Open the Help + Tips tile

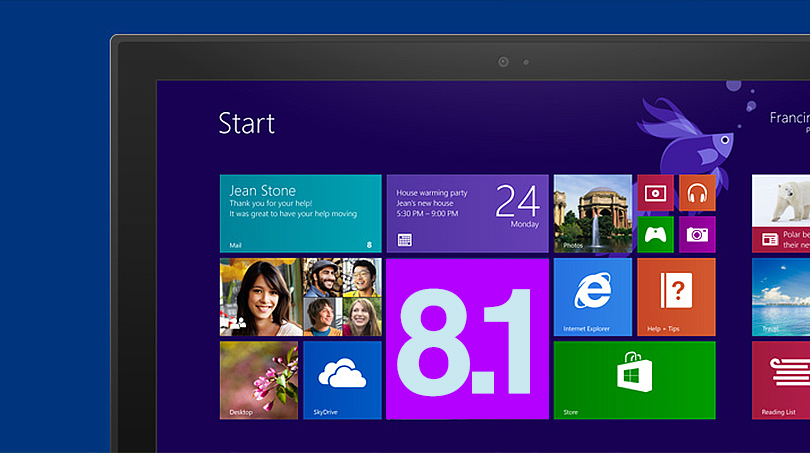(x=676, y=296)
